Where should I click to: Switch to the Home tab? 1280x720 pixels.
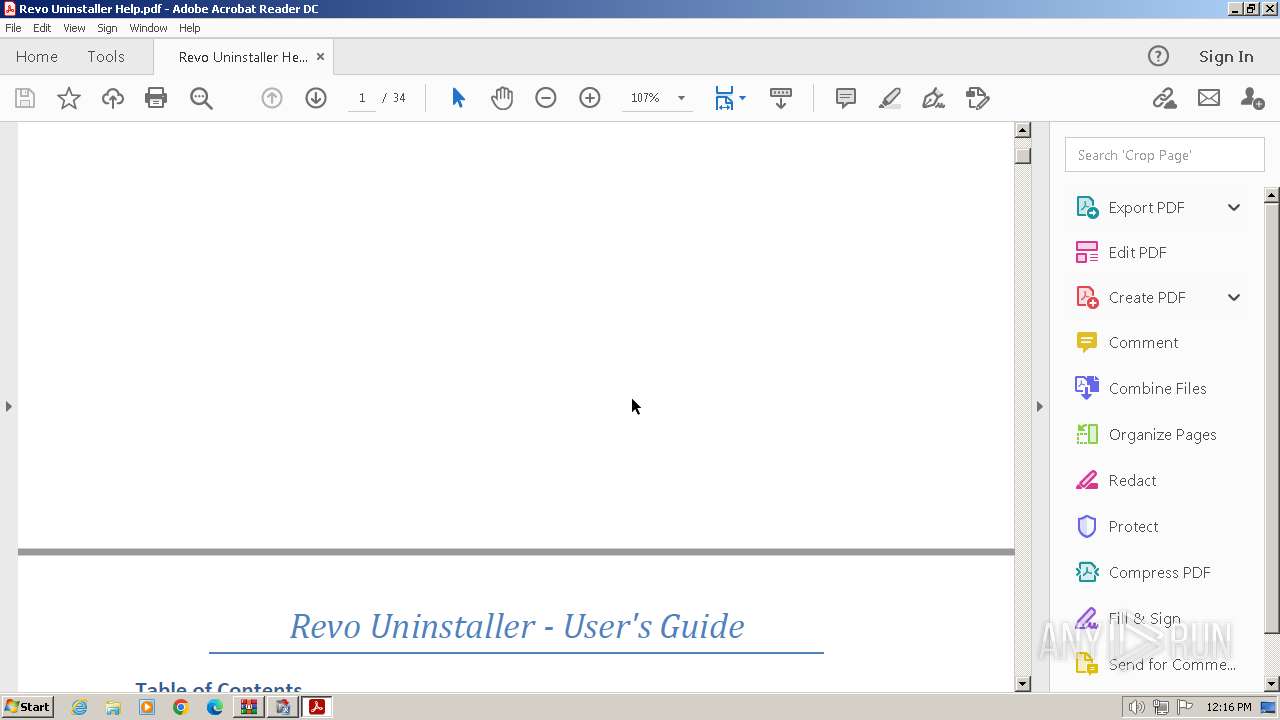(x=37, y=57)
